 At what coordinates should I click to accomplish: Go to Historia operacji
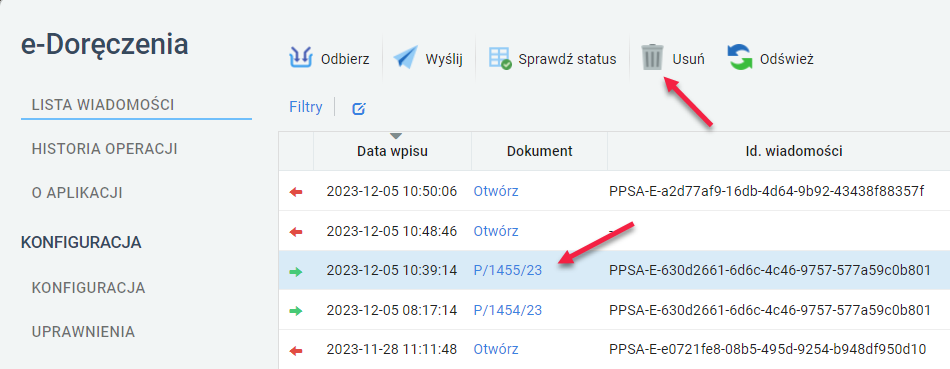[104, 149]
